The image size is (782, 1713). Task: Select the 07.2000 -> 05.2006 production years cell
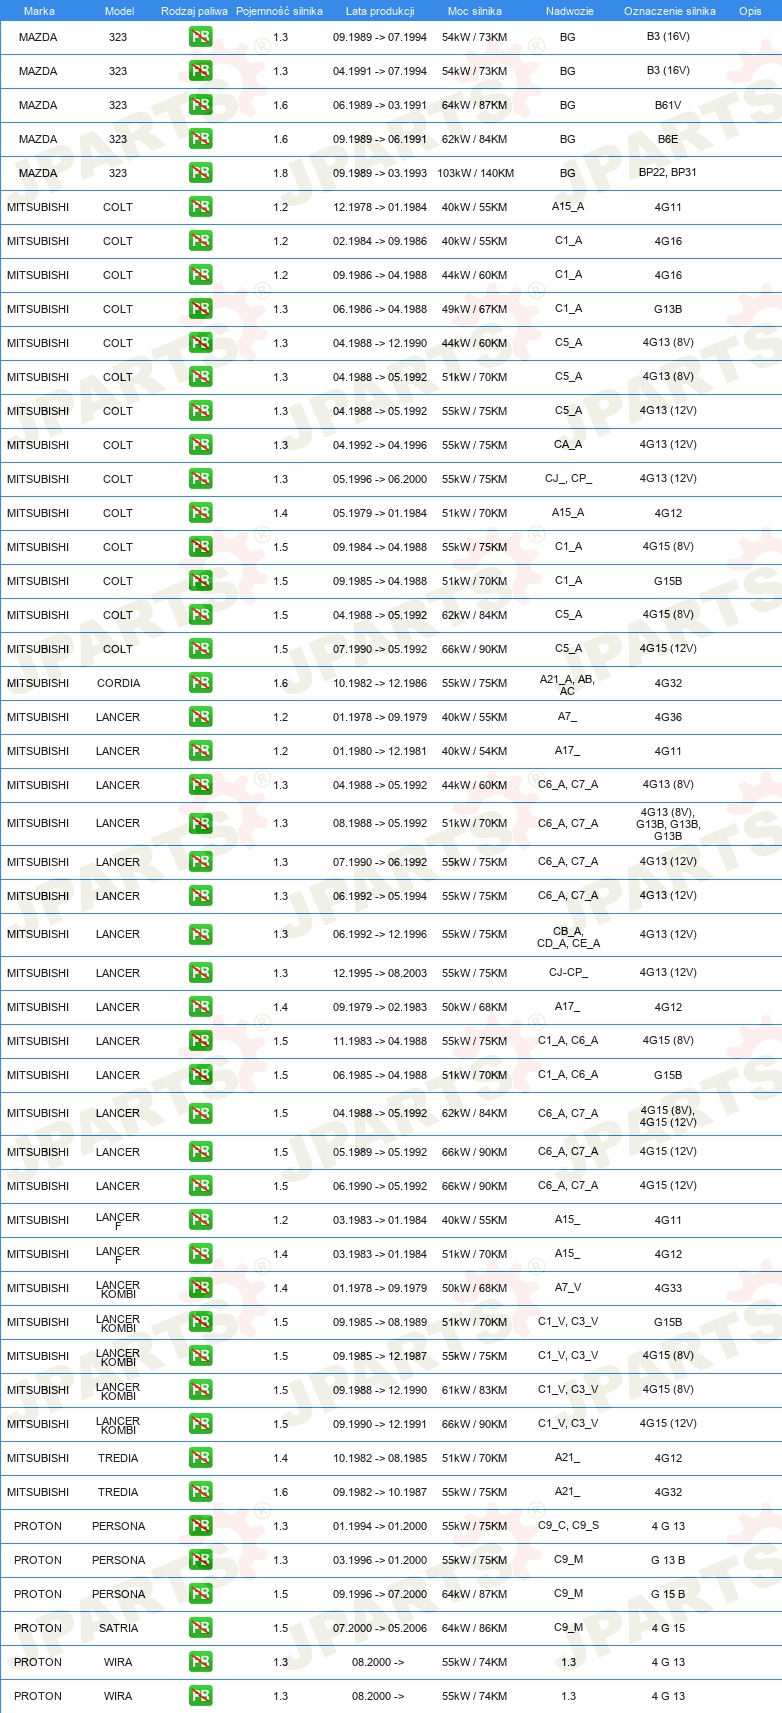point(380,1628)
